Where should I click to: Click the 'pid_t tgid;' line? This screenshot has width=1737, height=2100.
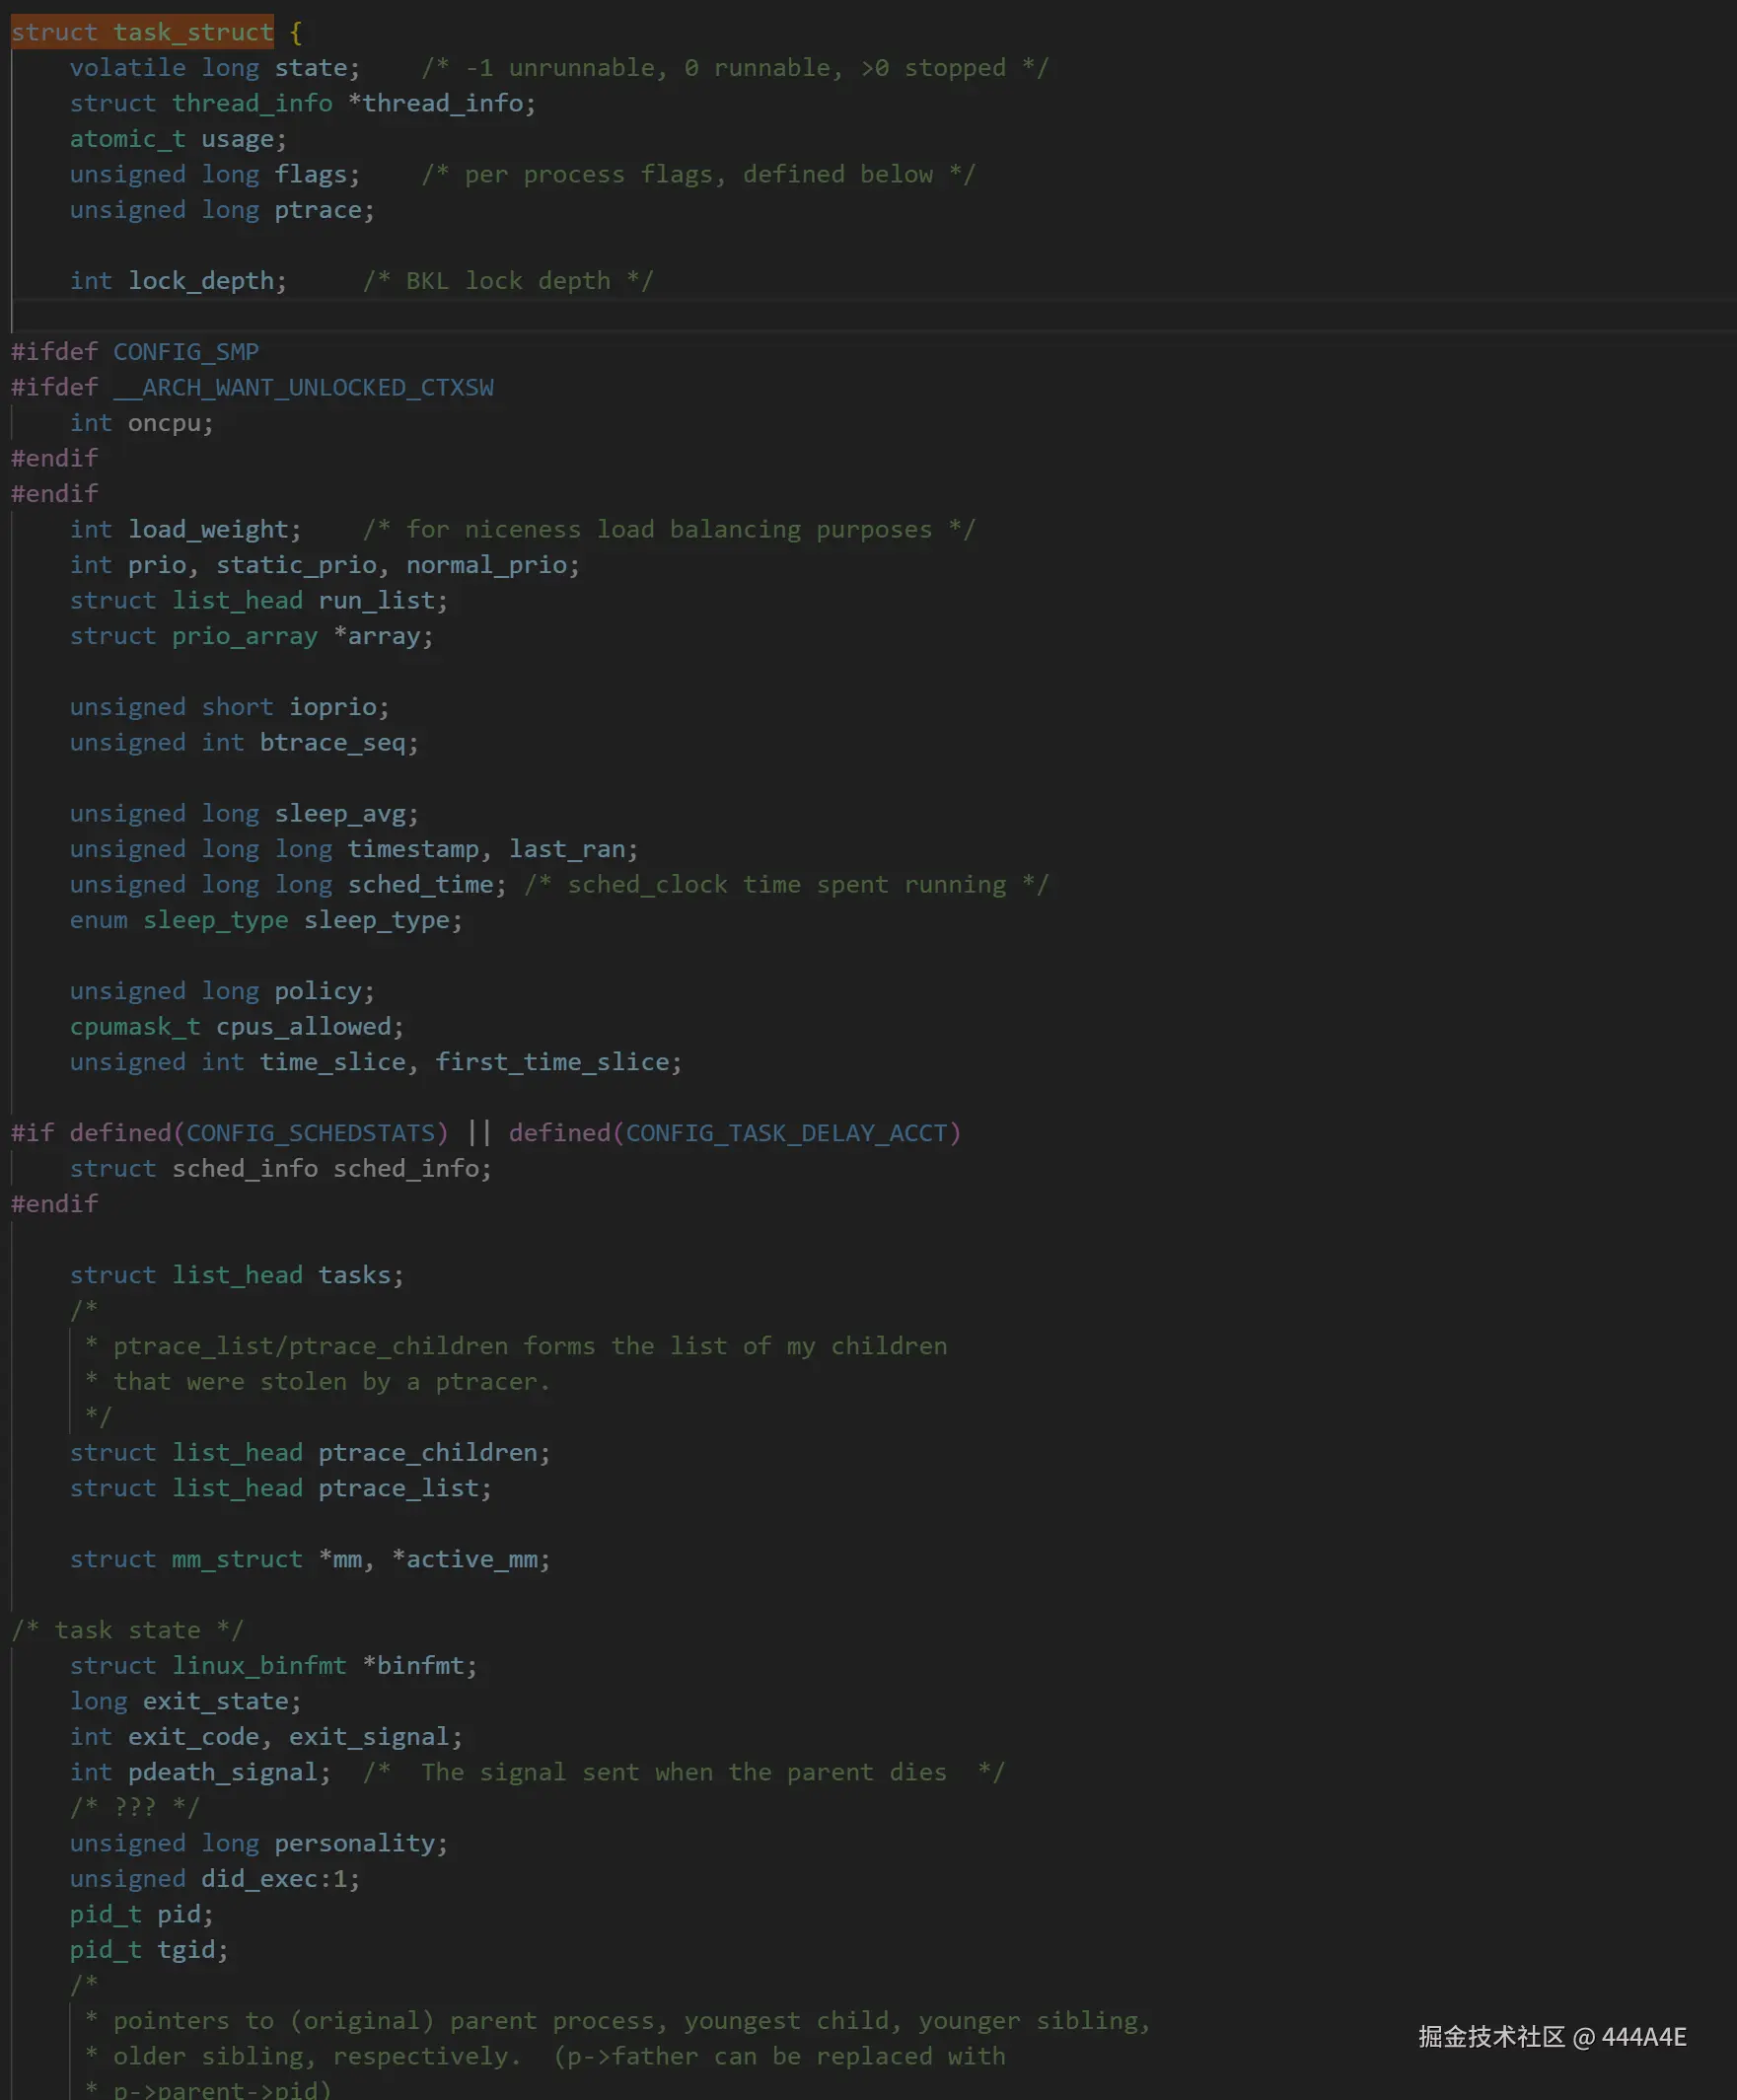pyautogui.click(x=149, y=1949)
